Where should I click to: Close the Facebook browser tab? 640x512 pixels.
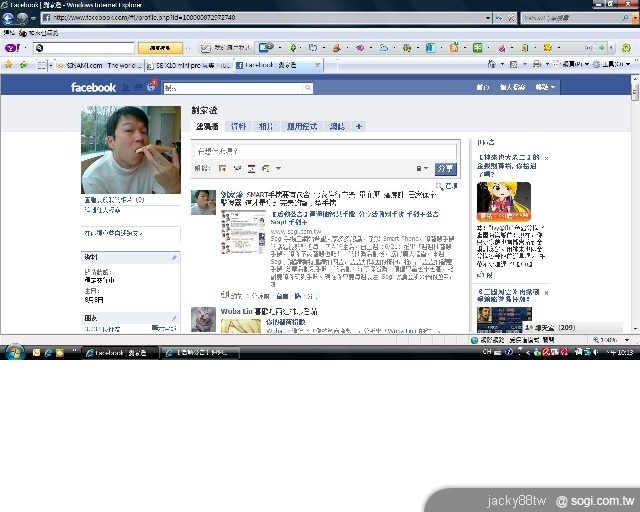point(318,65)
